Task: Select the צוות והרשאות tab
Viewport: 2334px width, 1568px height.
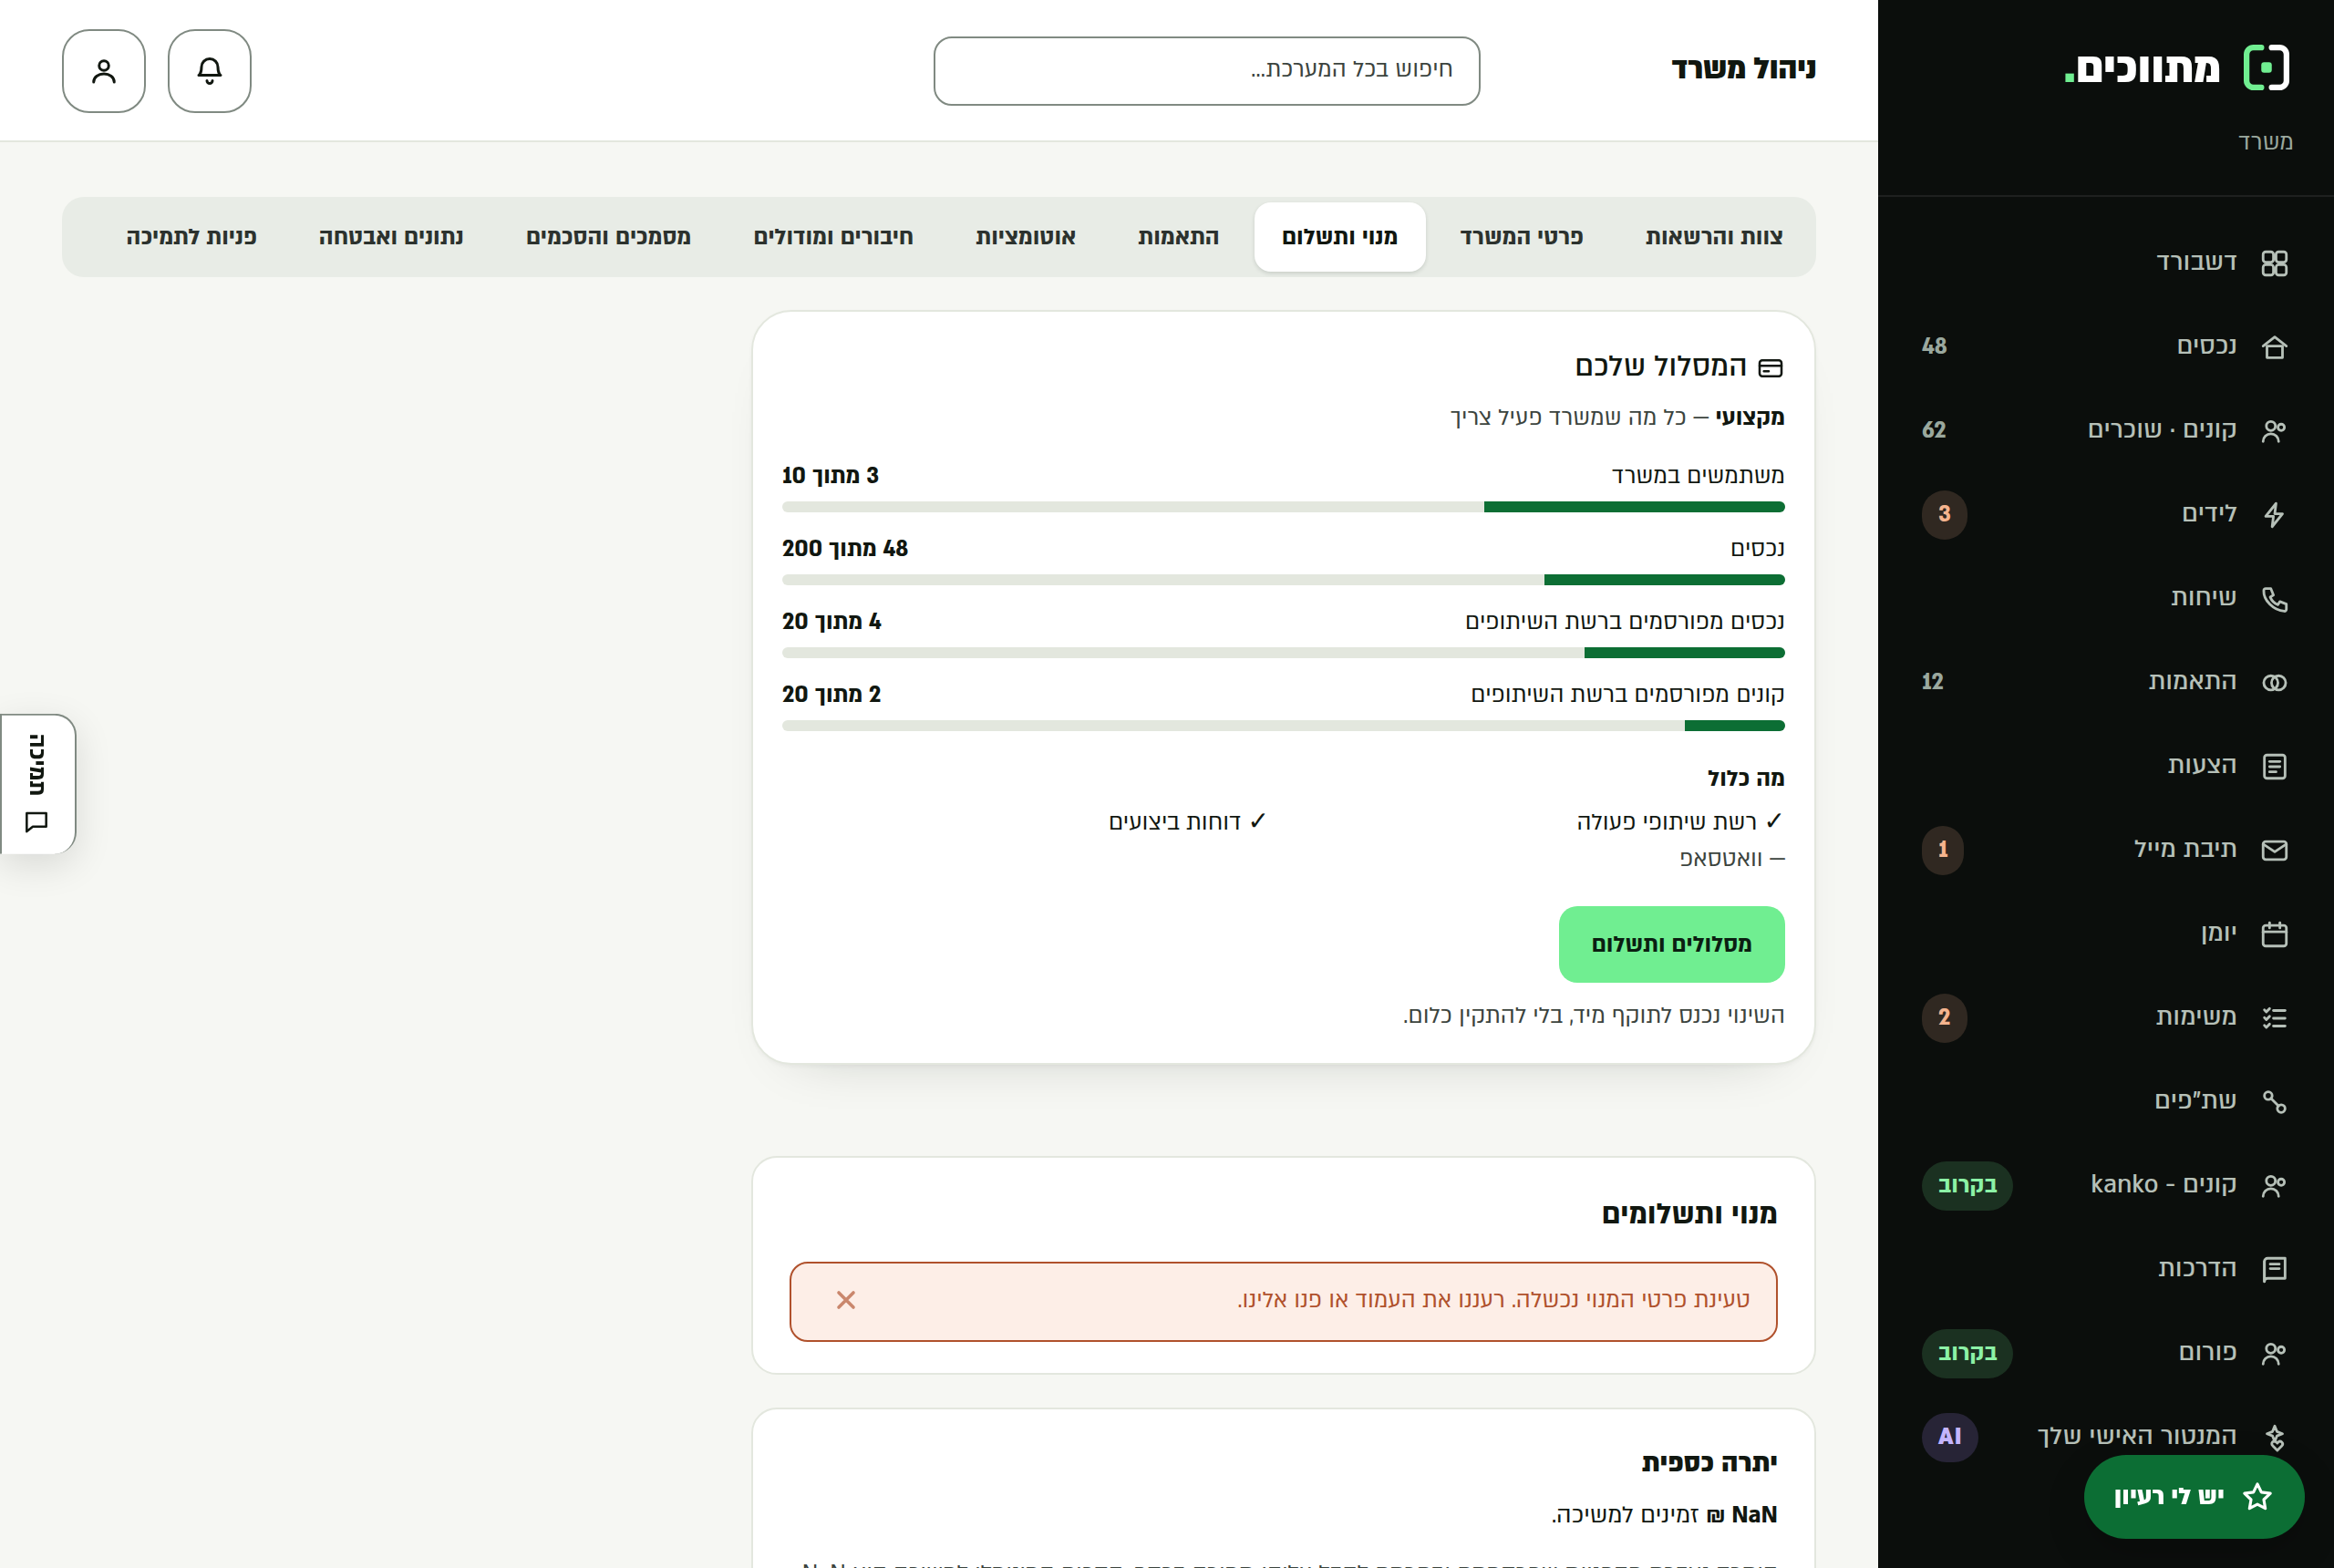Action: click(x=1714, y=237)
